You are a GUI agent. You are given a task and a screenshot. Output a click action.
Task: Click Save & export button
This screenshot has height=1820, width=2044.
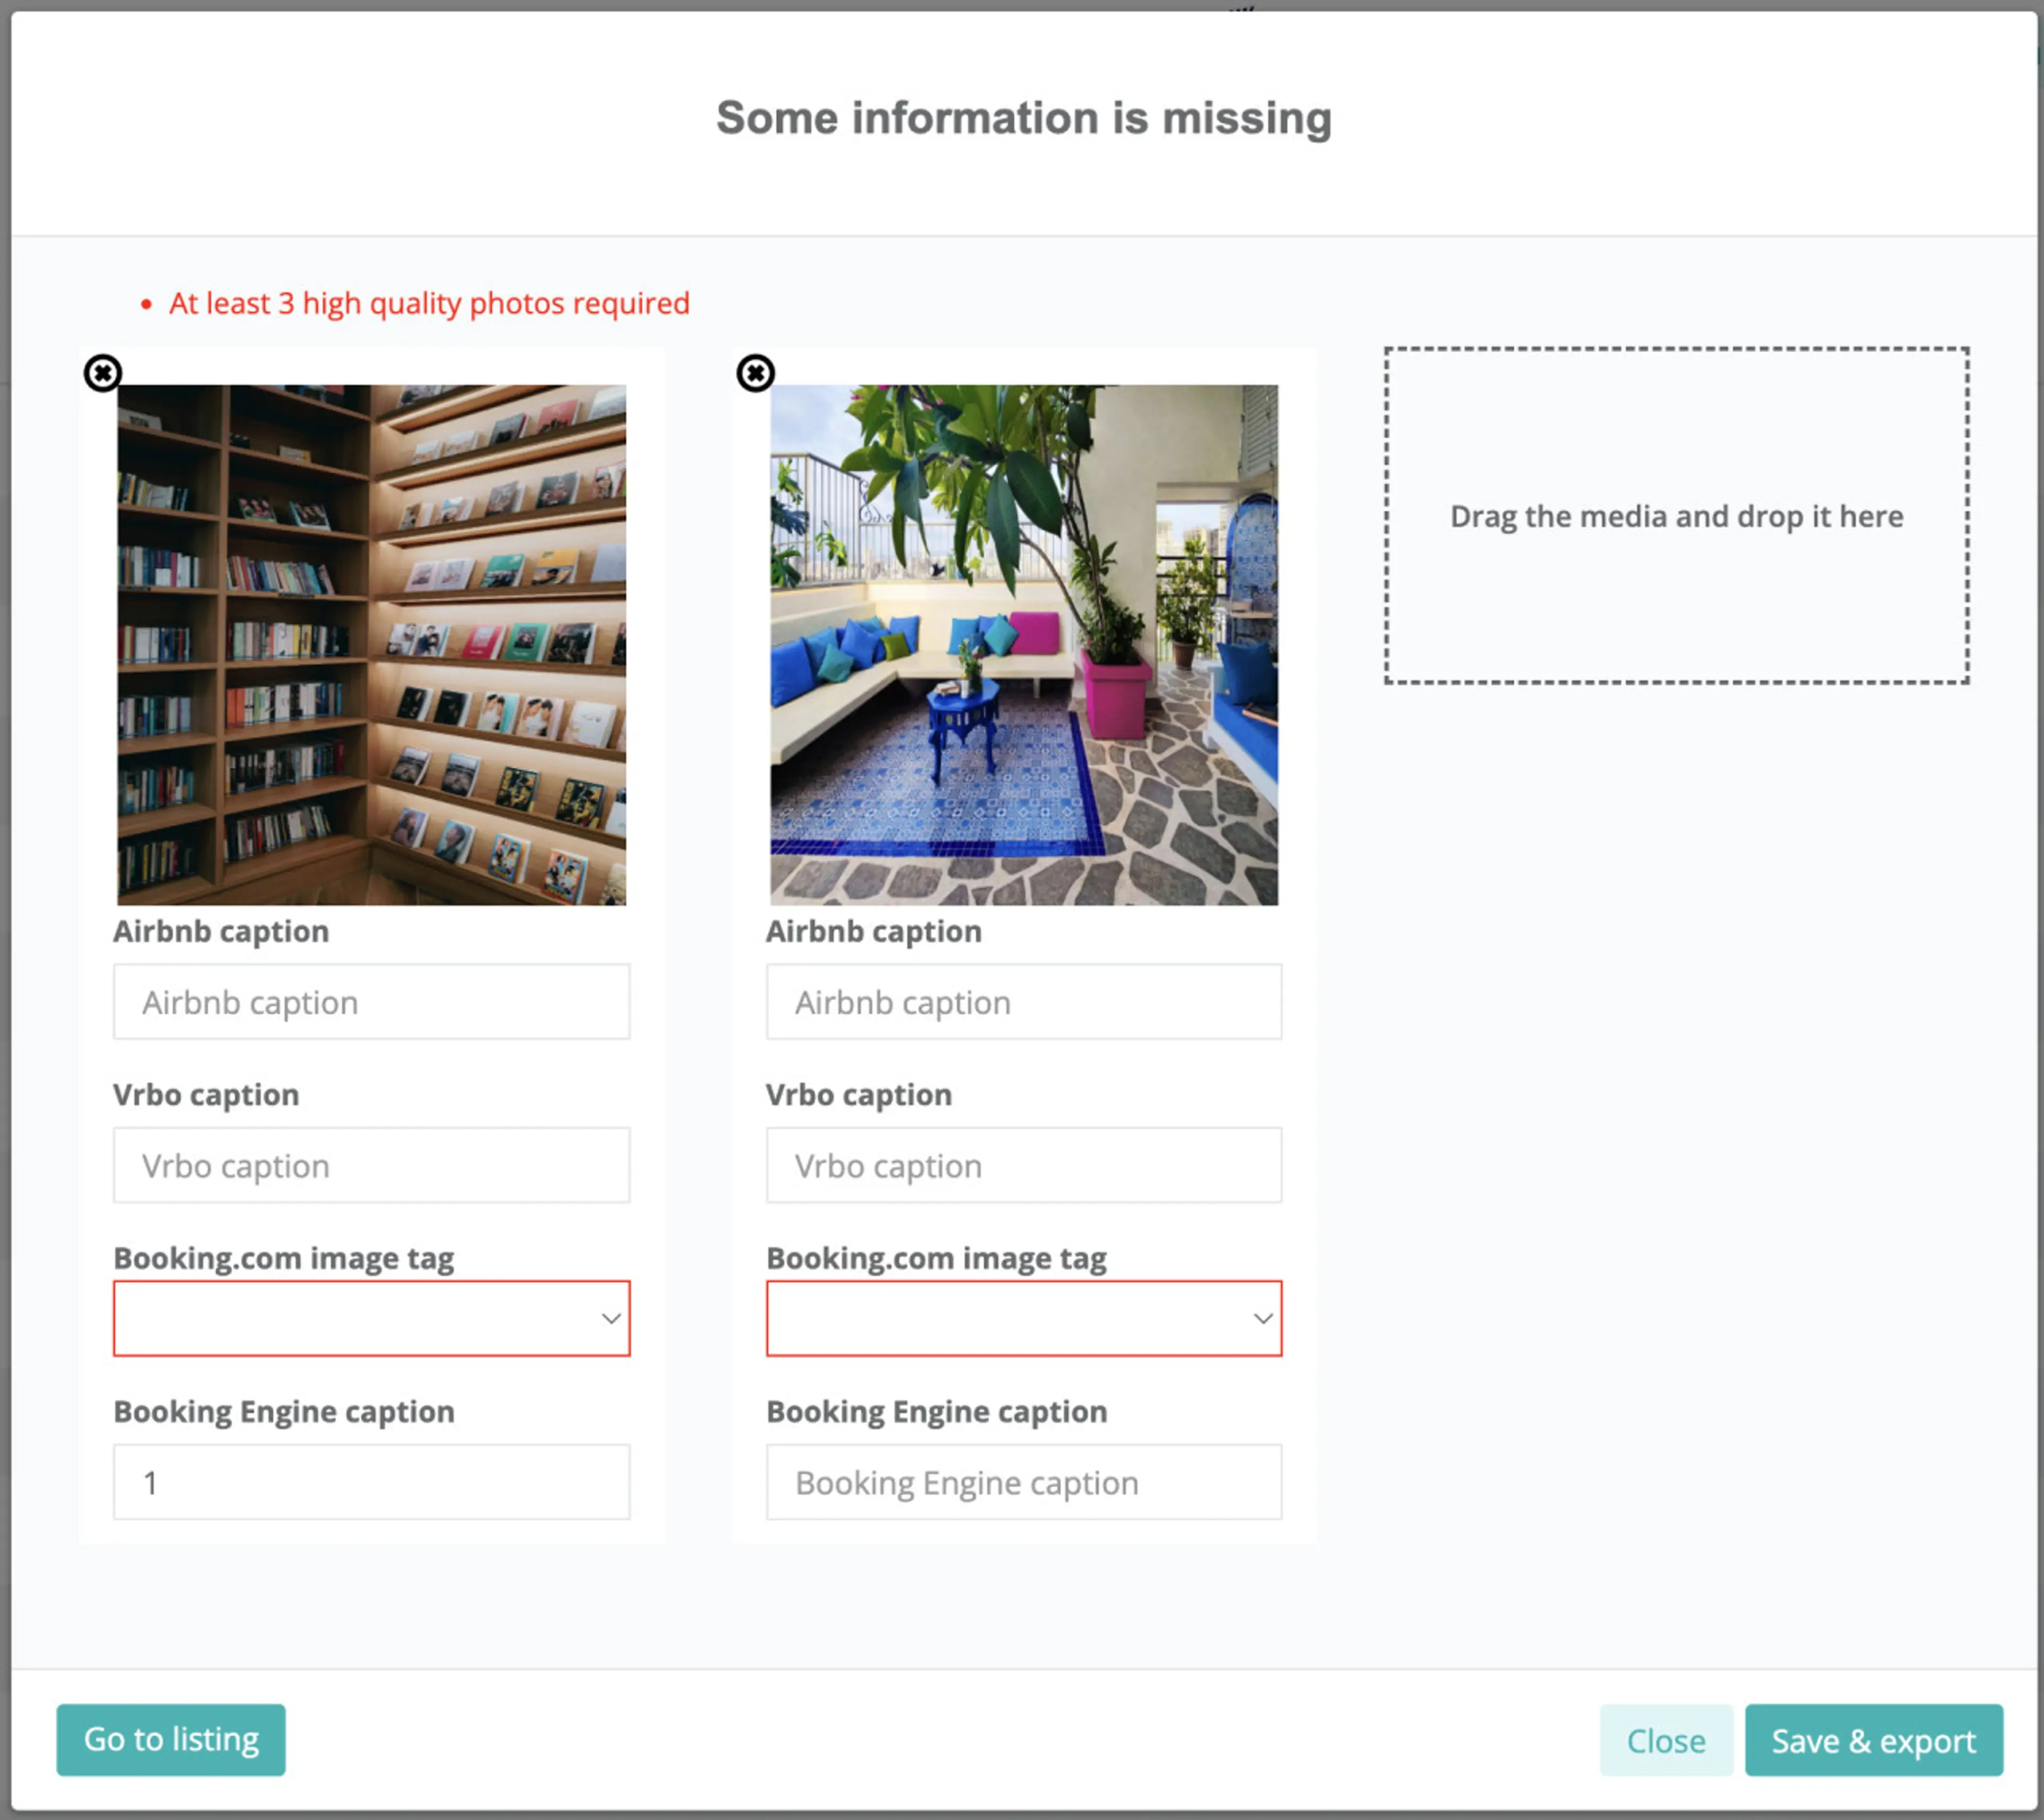tap(1874, 1741)
